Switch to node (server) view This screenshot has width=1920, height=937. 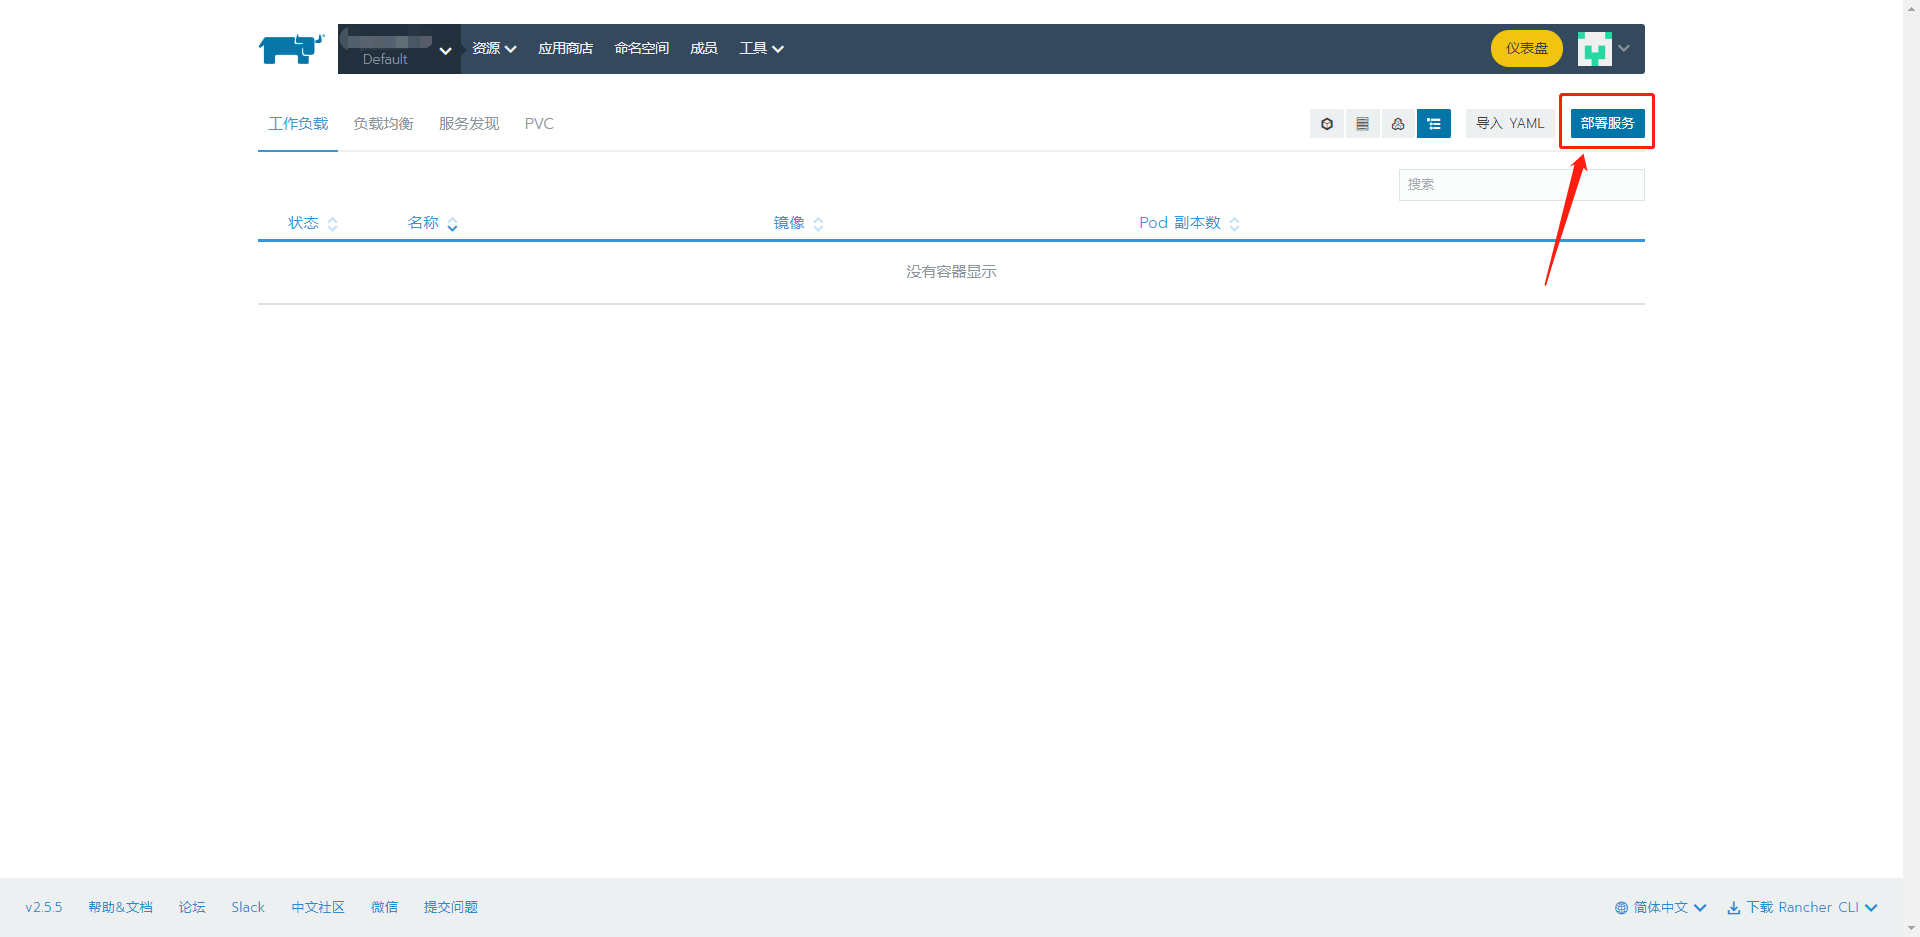(1362, 124)
